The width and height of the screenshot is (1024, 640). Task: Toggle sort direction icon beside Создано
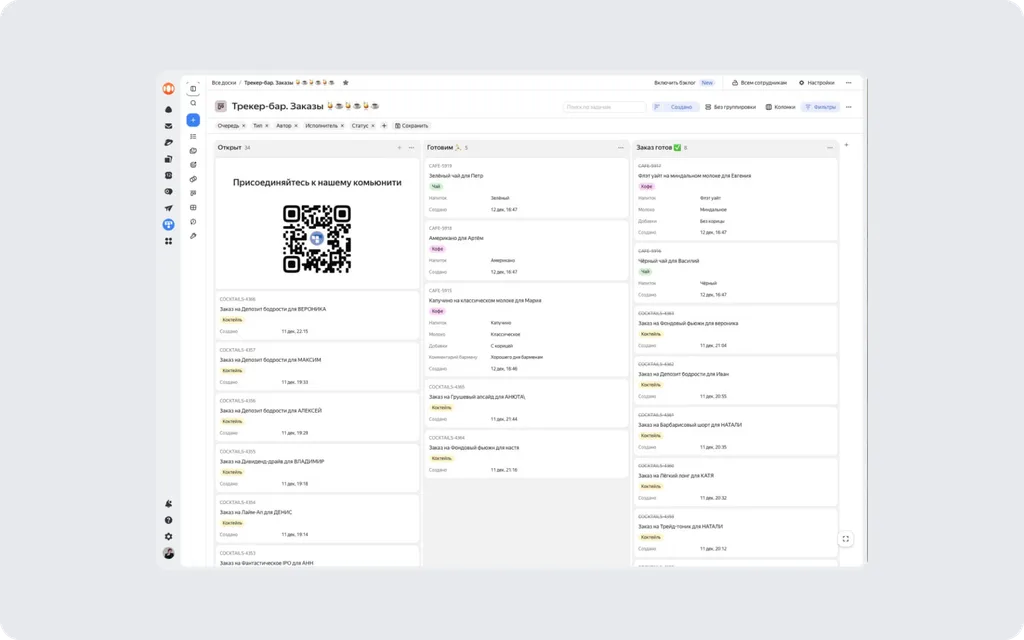(x=657, y=107)
